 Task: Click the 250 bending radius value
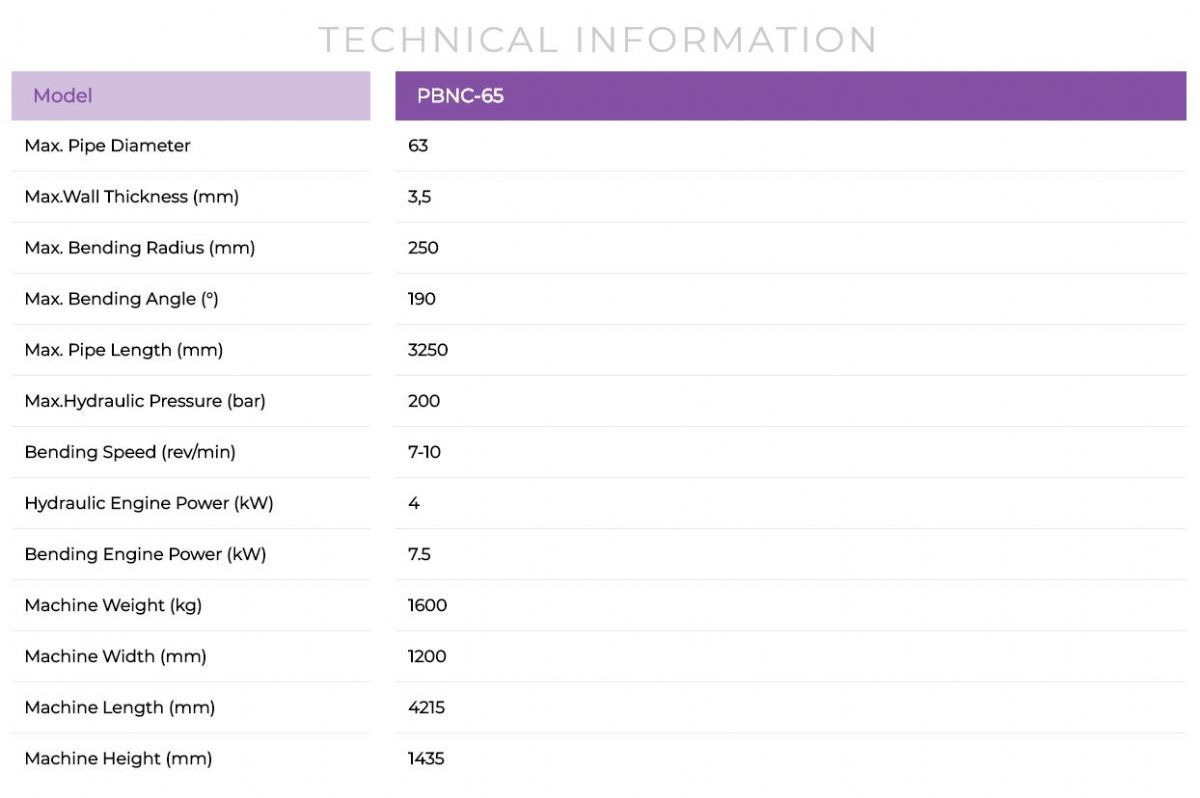point(423,248)
